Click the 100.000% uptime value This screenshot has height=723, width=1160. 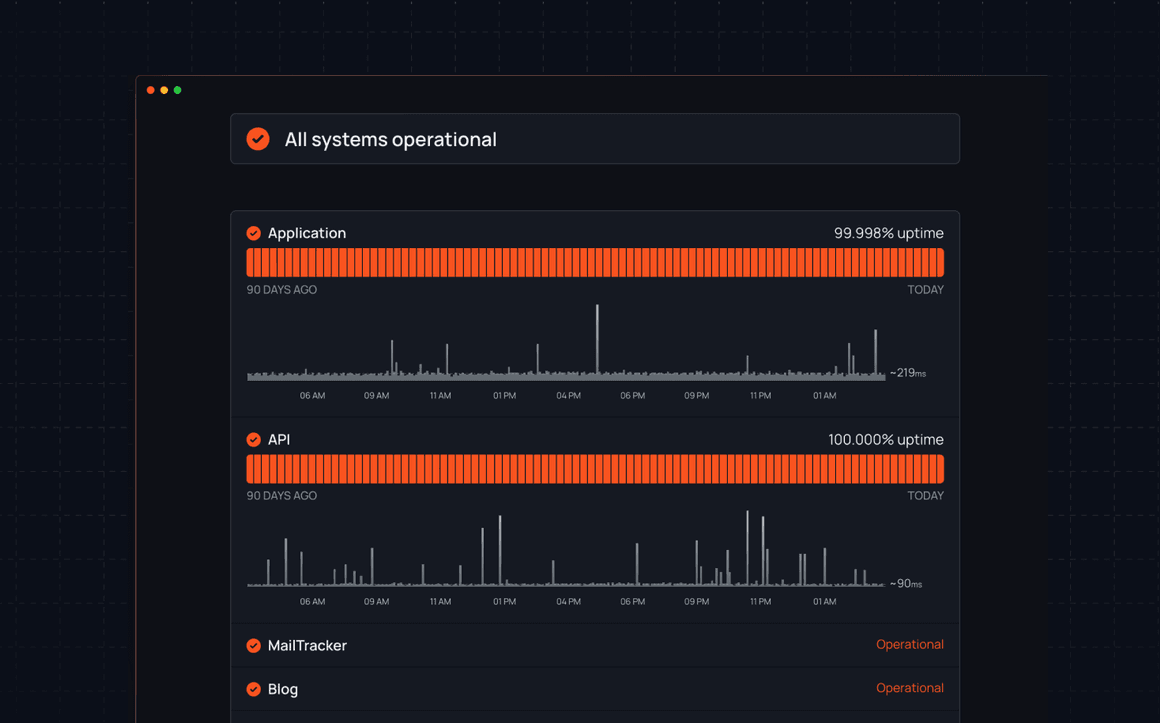pos(886,440)
